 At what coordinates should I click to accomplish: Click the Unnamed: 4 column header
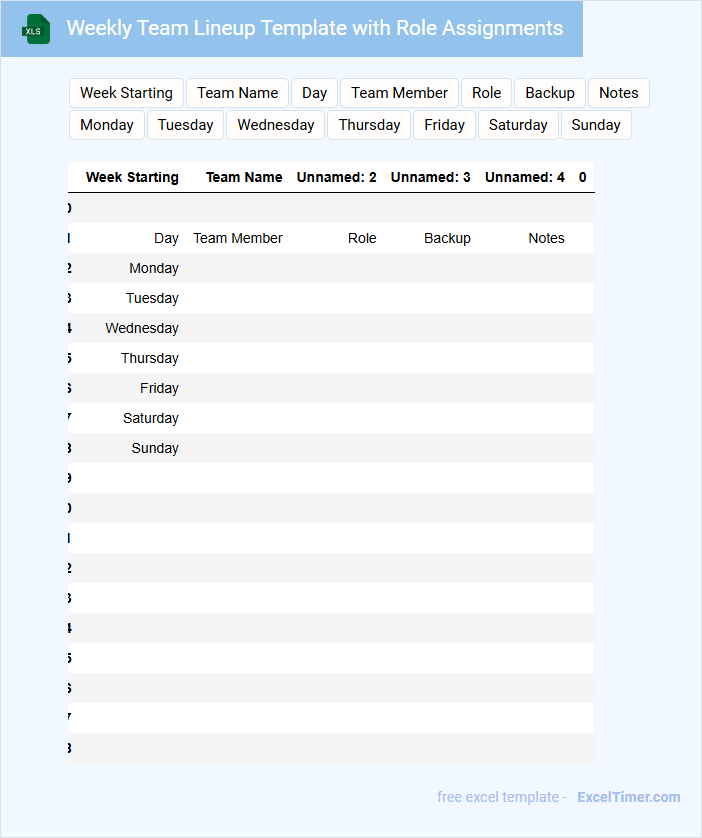(525, 177)
